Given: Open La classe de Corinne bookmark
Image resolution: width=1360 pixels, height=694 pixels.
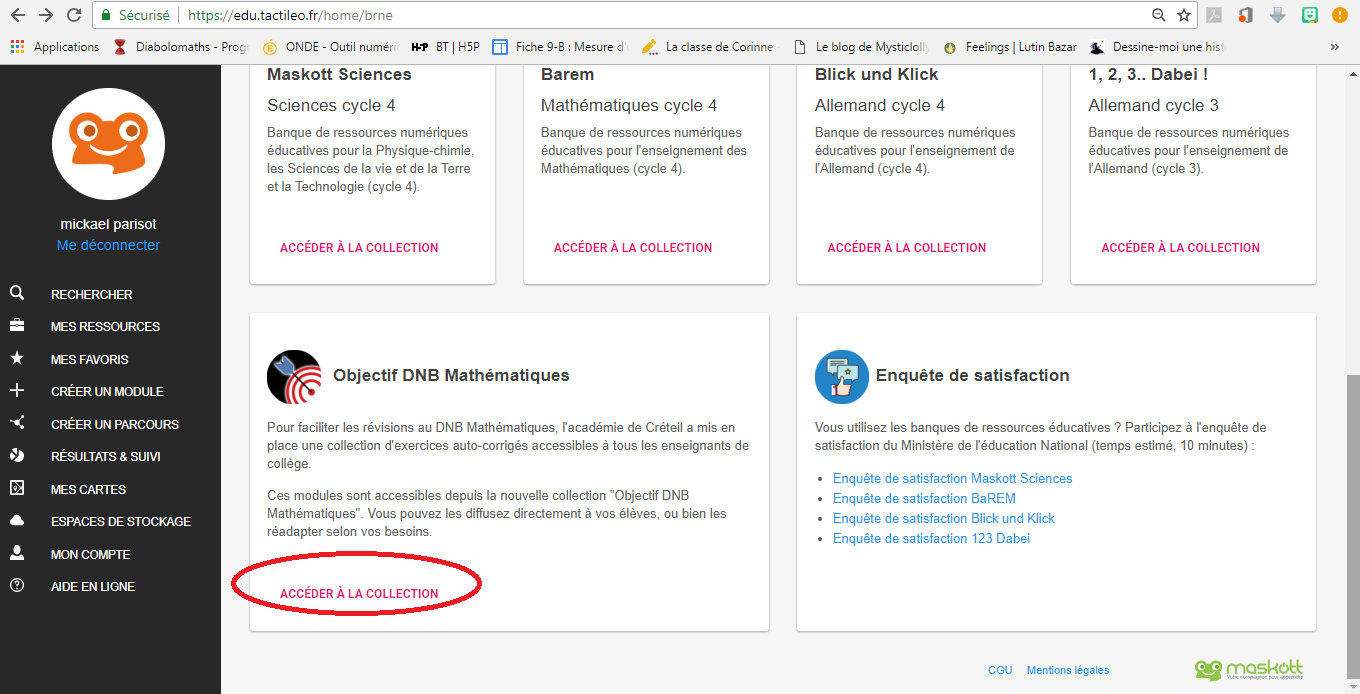Looking at the screenshot, I should pyautogui.click(x=708, y=47).
